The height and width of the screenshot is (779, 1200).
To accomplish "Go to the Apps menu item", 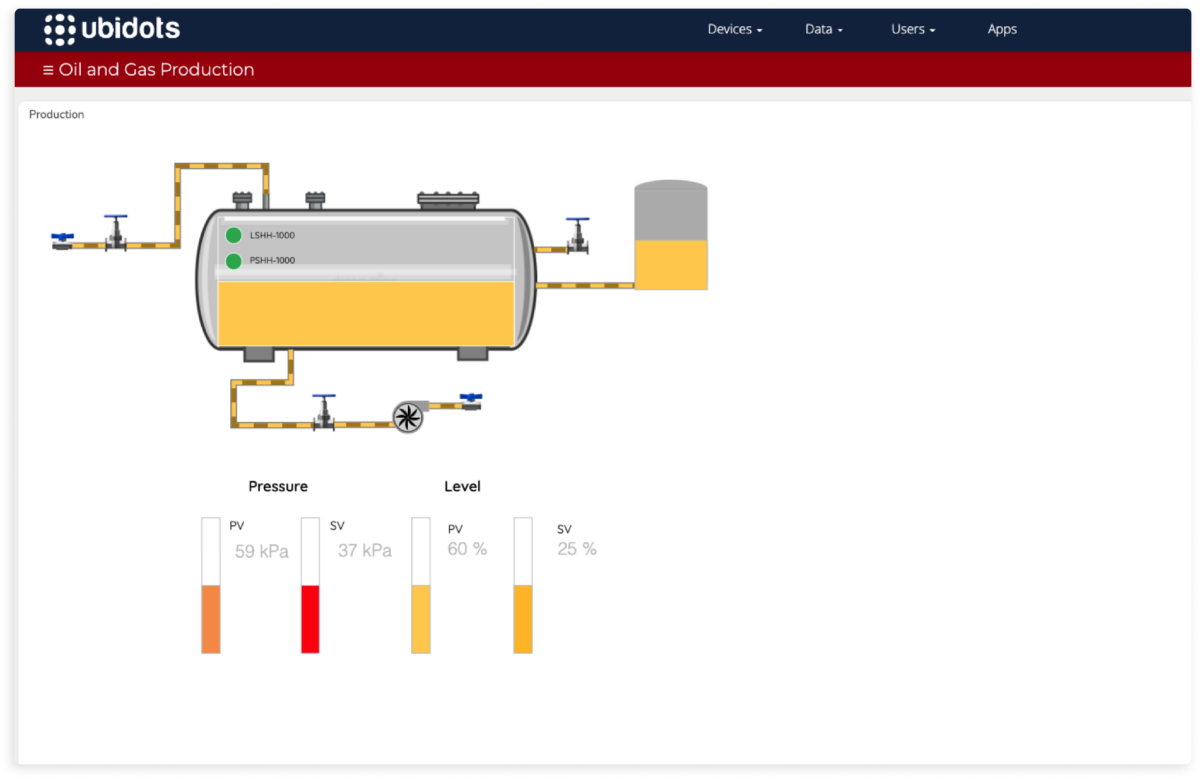I will tap(1002, 29).
